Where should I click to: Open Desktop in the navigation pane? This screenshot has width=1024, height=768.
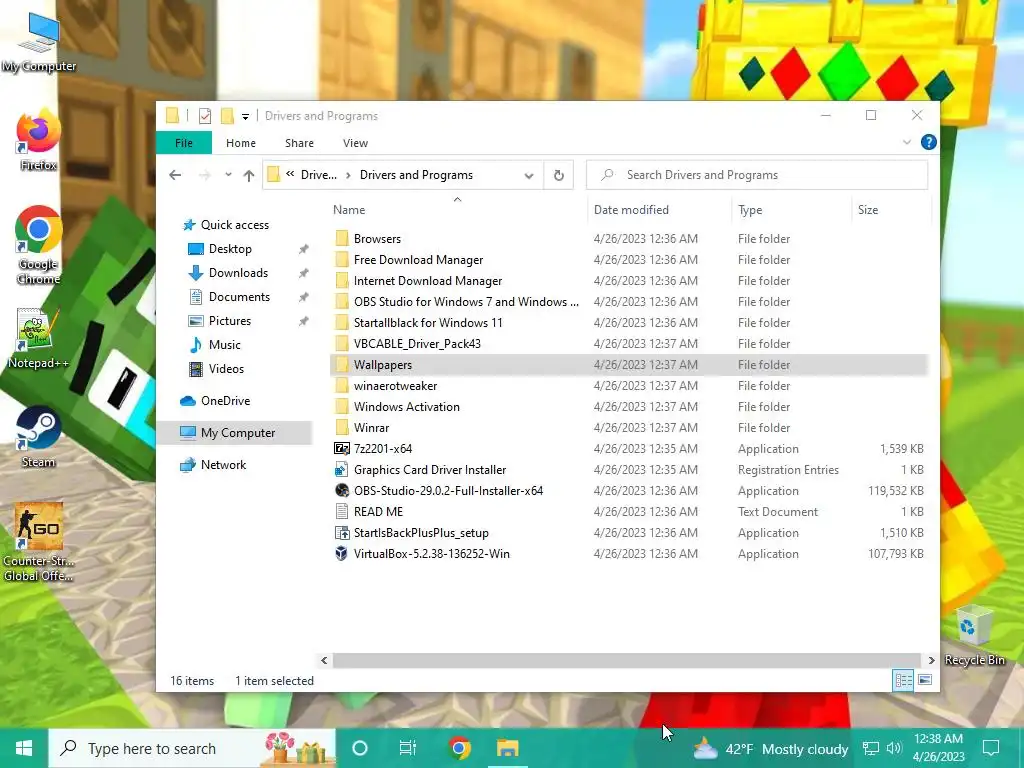coord(230,249)
